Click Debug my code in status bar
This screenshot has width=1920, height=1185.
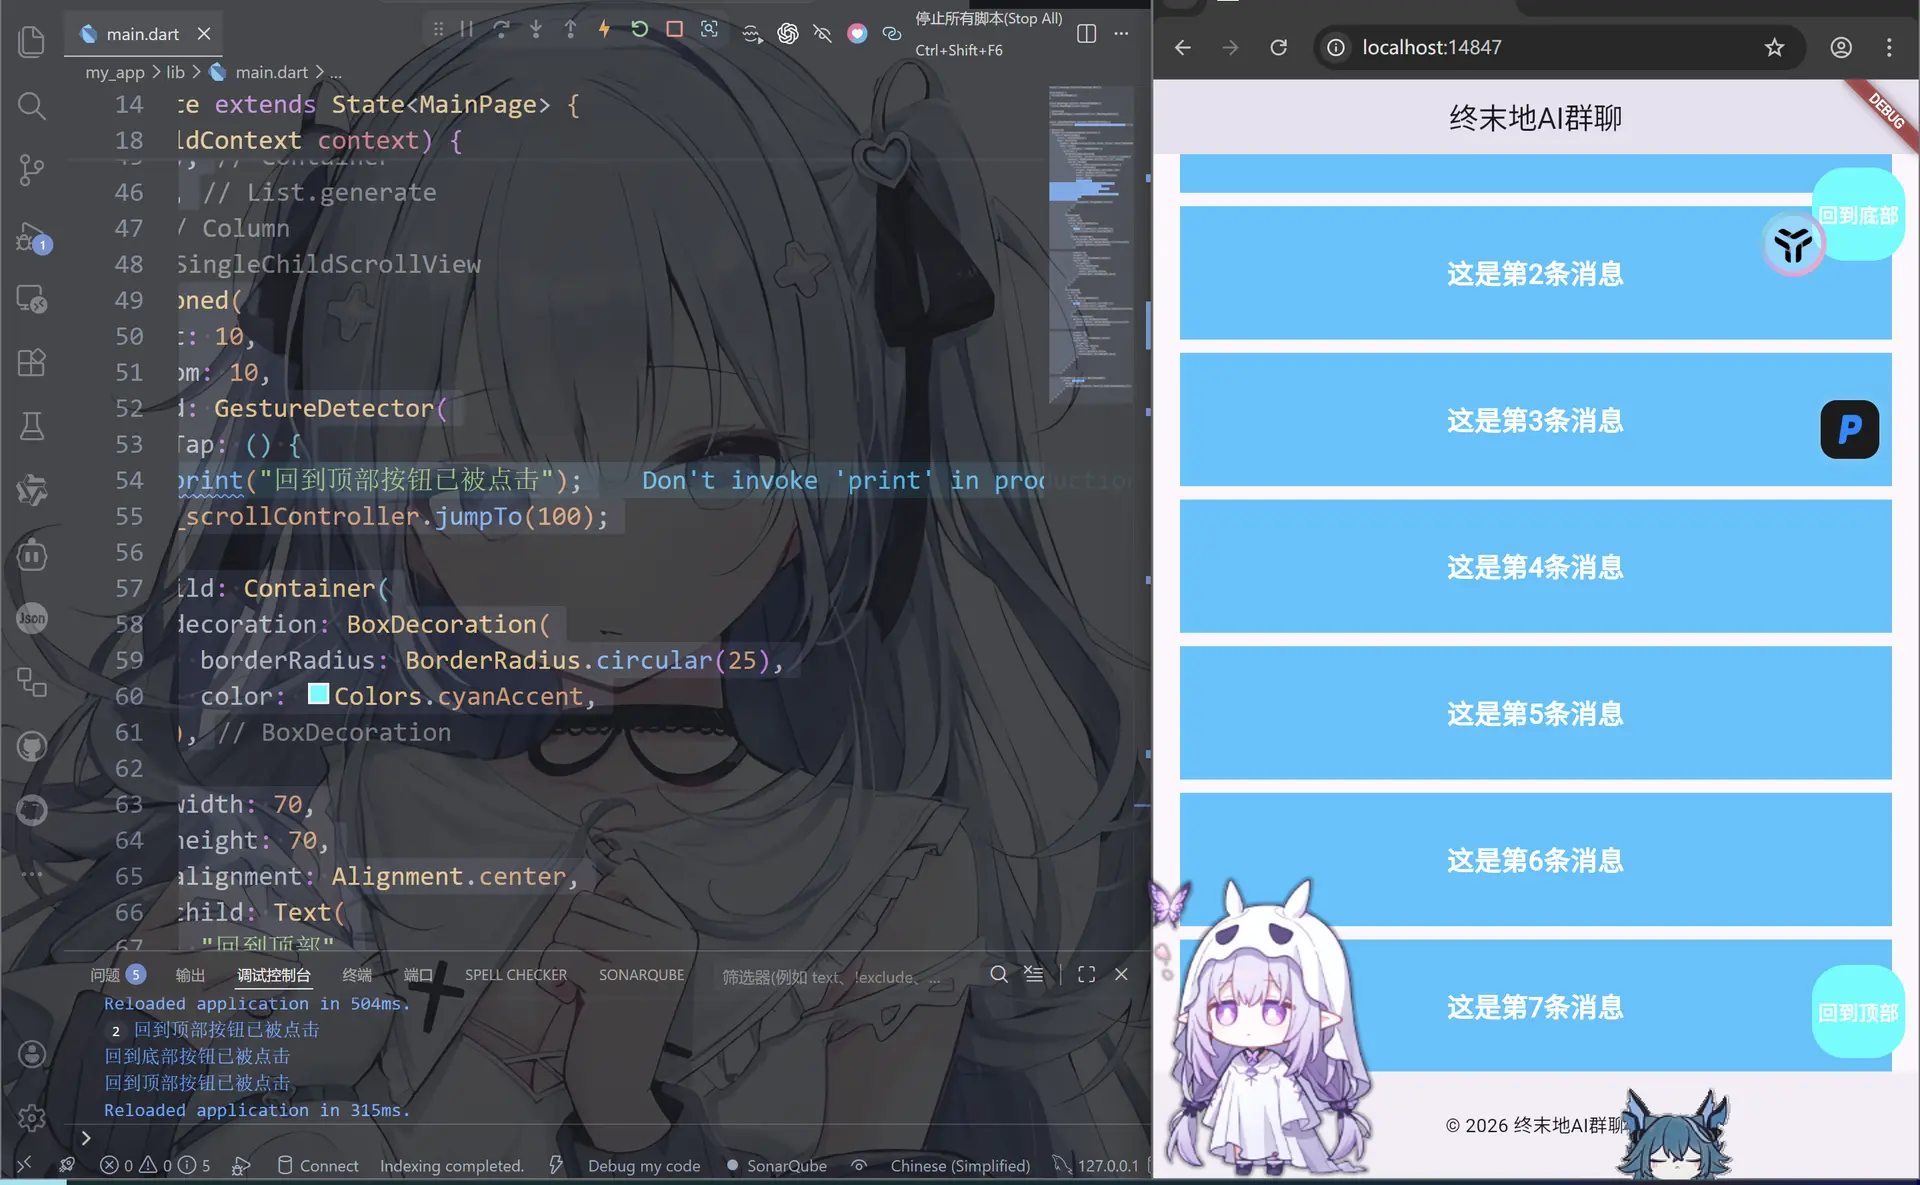[x=644, y=1165]
